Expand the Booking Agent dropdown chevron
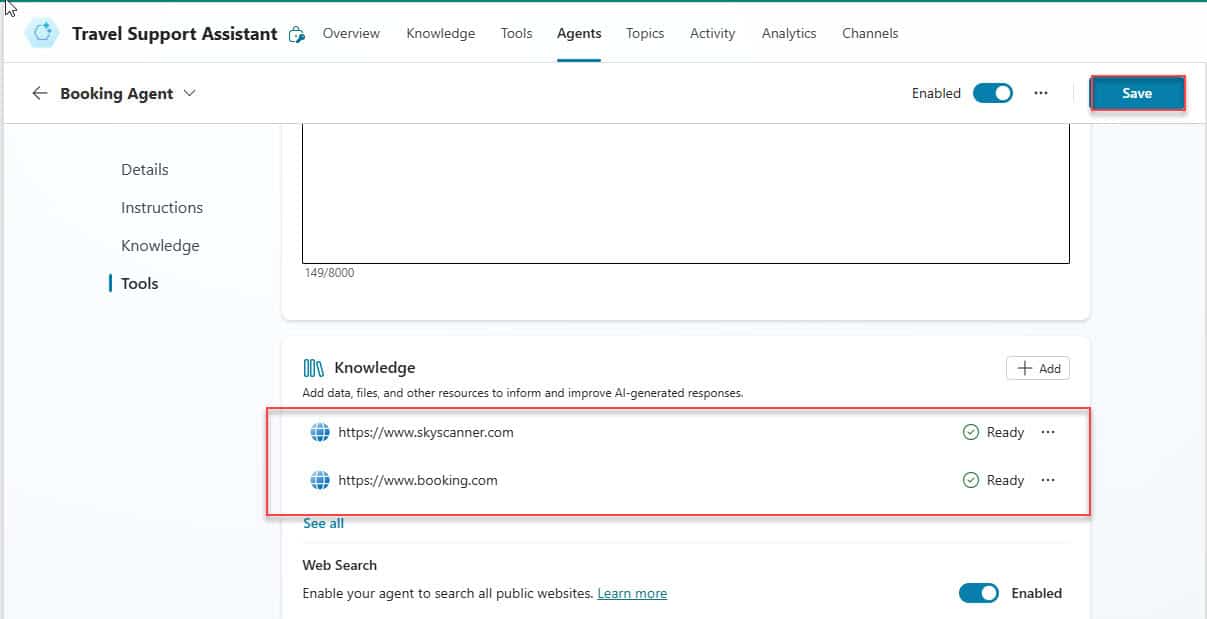 point(190,93)
